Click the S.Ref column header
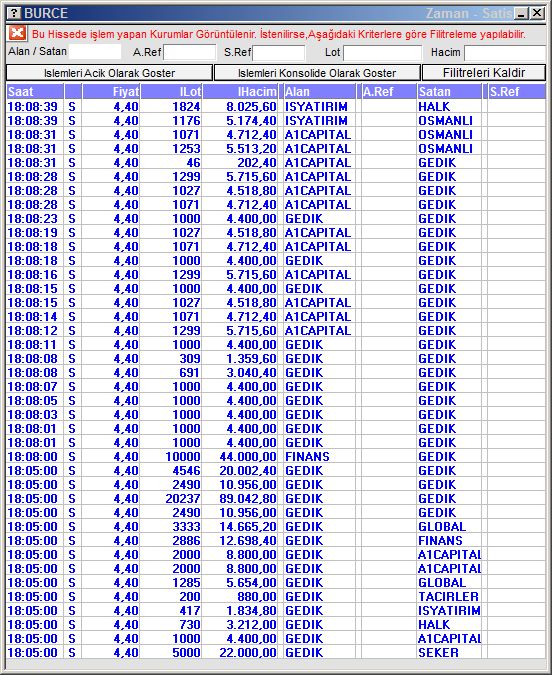 (517, 92)
